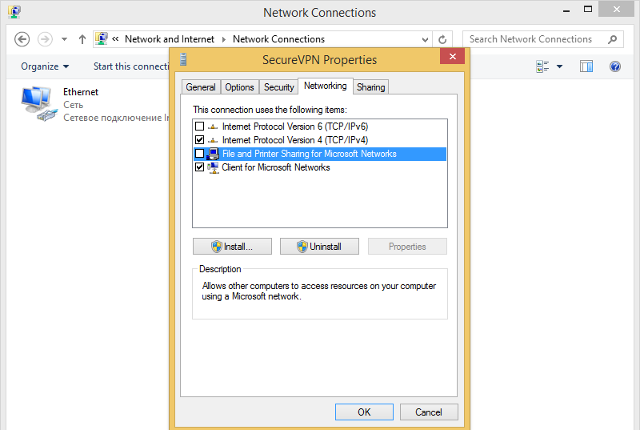The width and height of the screenshot is (640, 430).
Task: Click the TCP/IPv4 protocol icon
Action: (x=213, y=140)
